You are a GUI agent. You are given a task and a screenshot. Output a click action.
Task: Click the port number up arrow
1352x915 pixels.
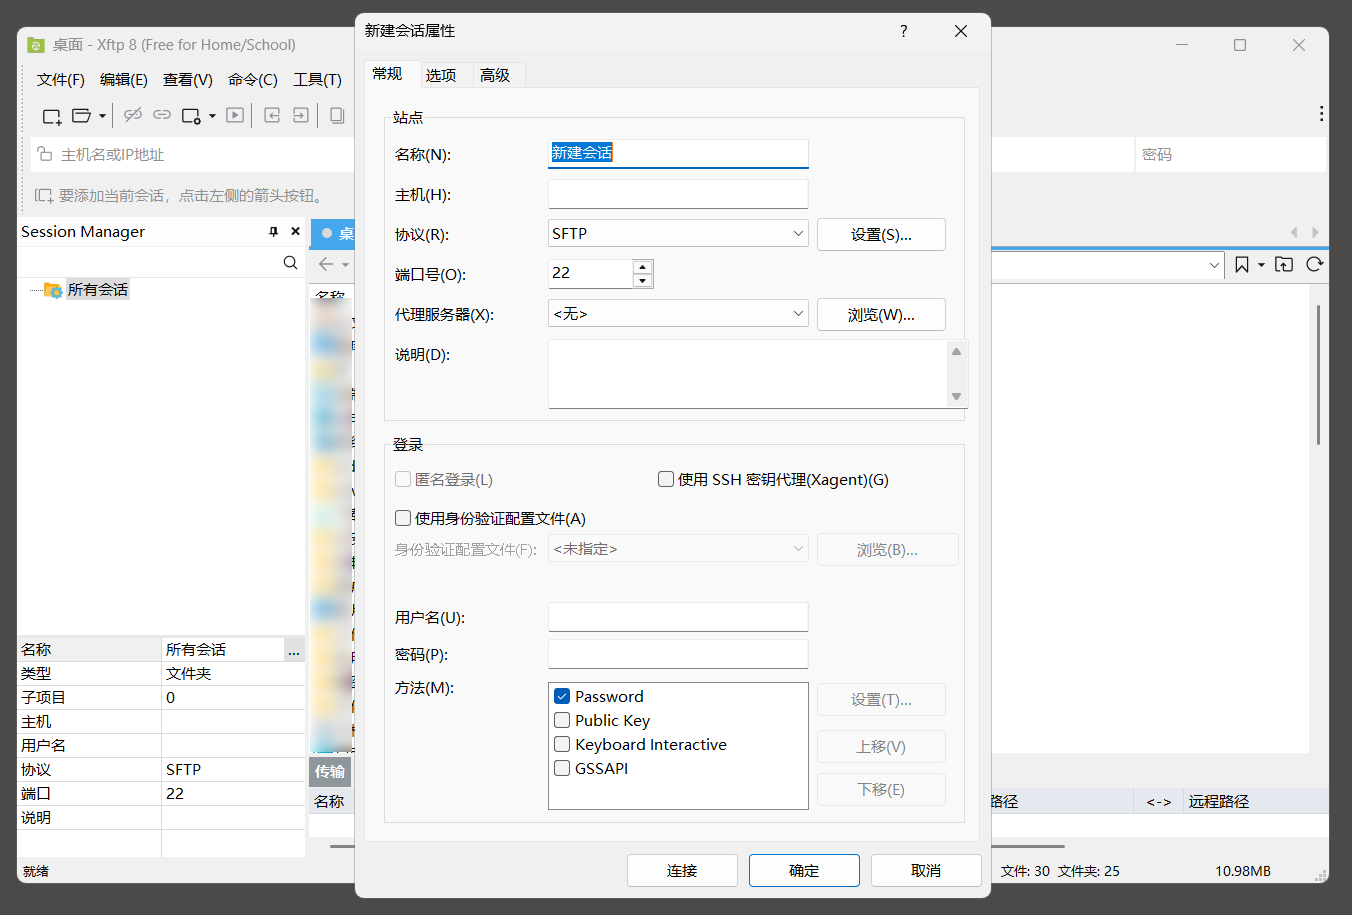(x=643, y=267)
